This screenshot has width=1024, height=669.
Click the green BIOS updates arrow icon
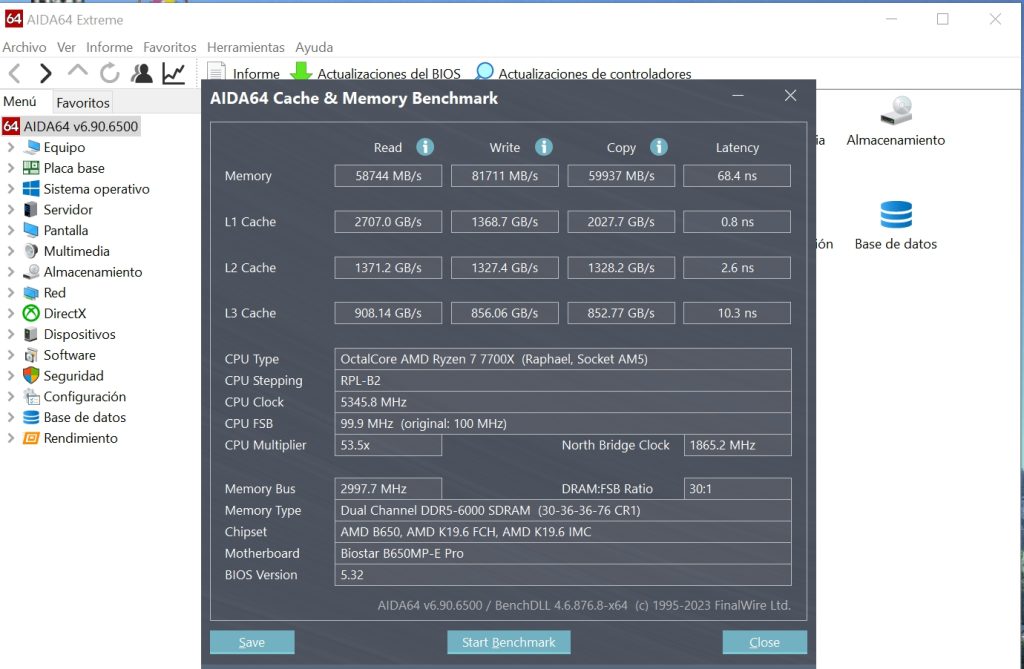300,71
